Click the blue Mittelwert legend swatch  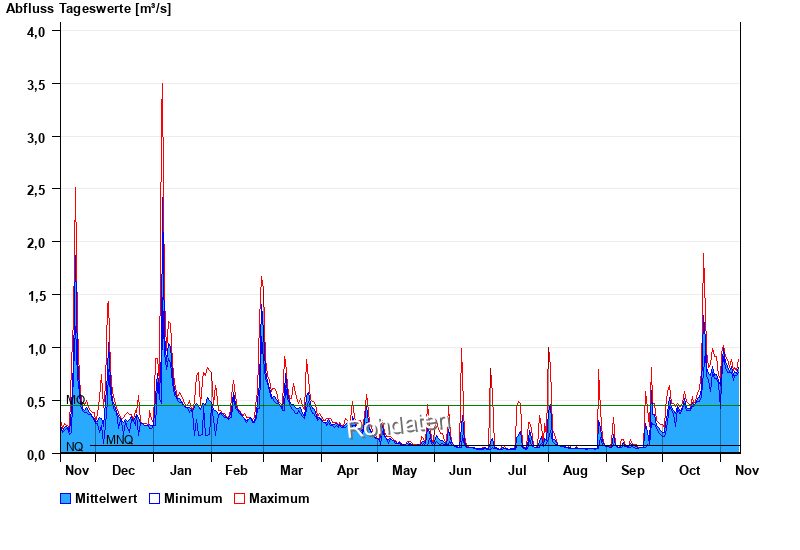(x=66, y=498)
